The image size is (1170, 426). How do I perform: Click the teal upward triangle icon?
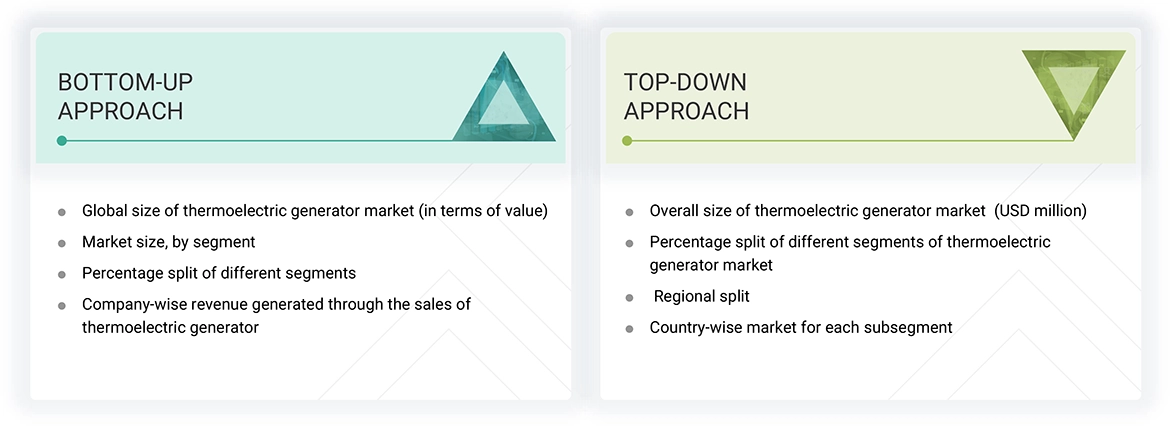(x=504, y=102)
